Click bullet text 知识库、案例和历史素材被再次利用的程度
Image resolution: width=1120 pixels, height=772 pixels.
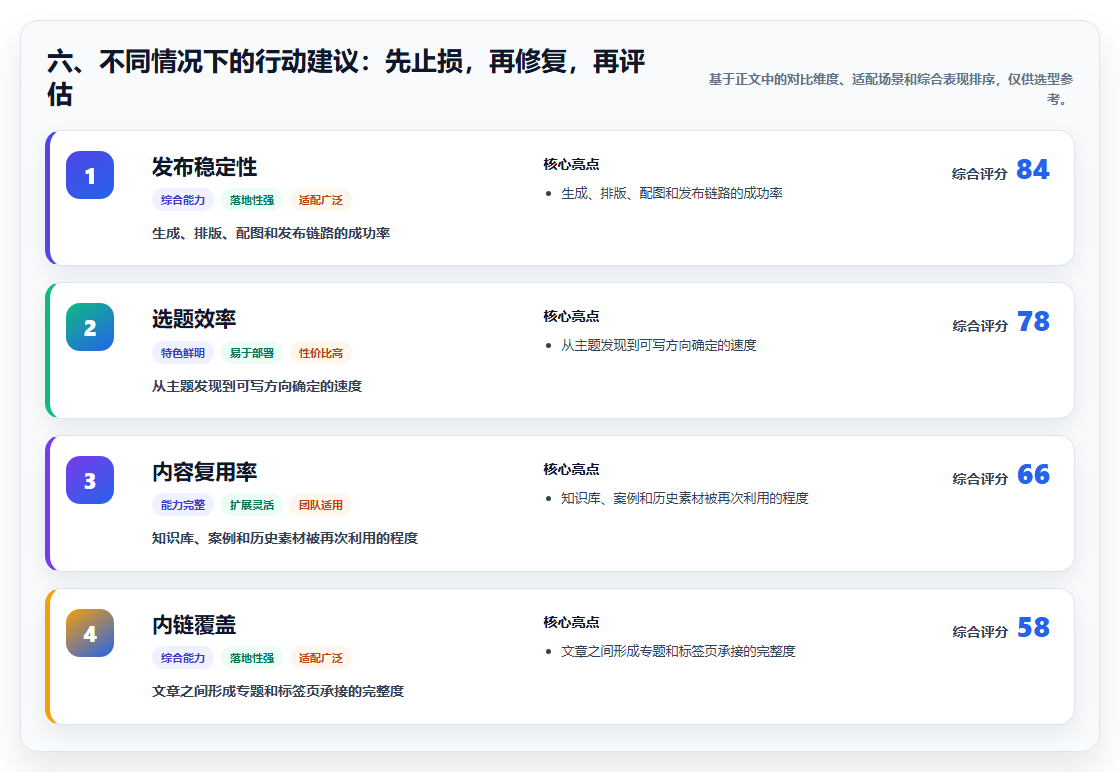pyautogui.click(x=684, y=498)
